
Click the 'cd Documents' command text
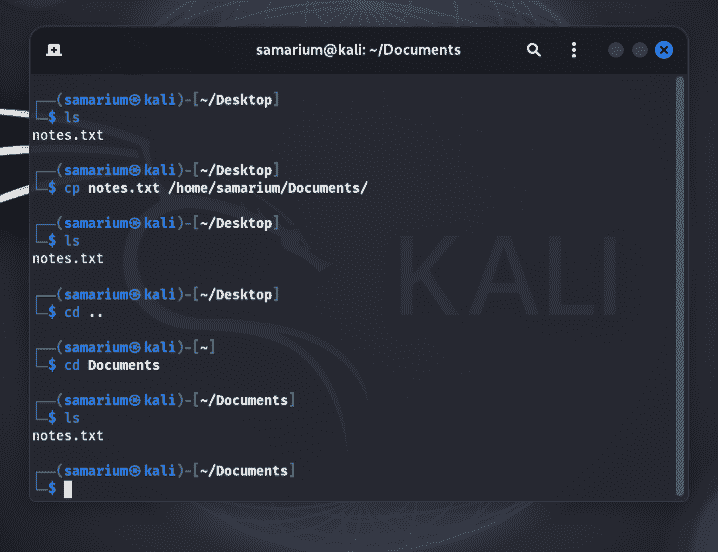pyautogui.click(x=112, y=365)
